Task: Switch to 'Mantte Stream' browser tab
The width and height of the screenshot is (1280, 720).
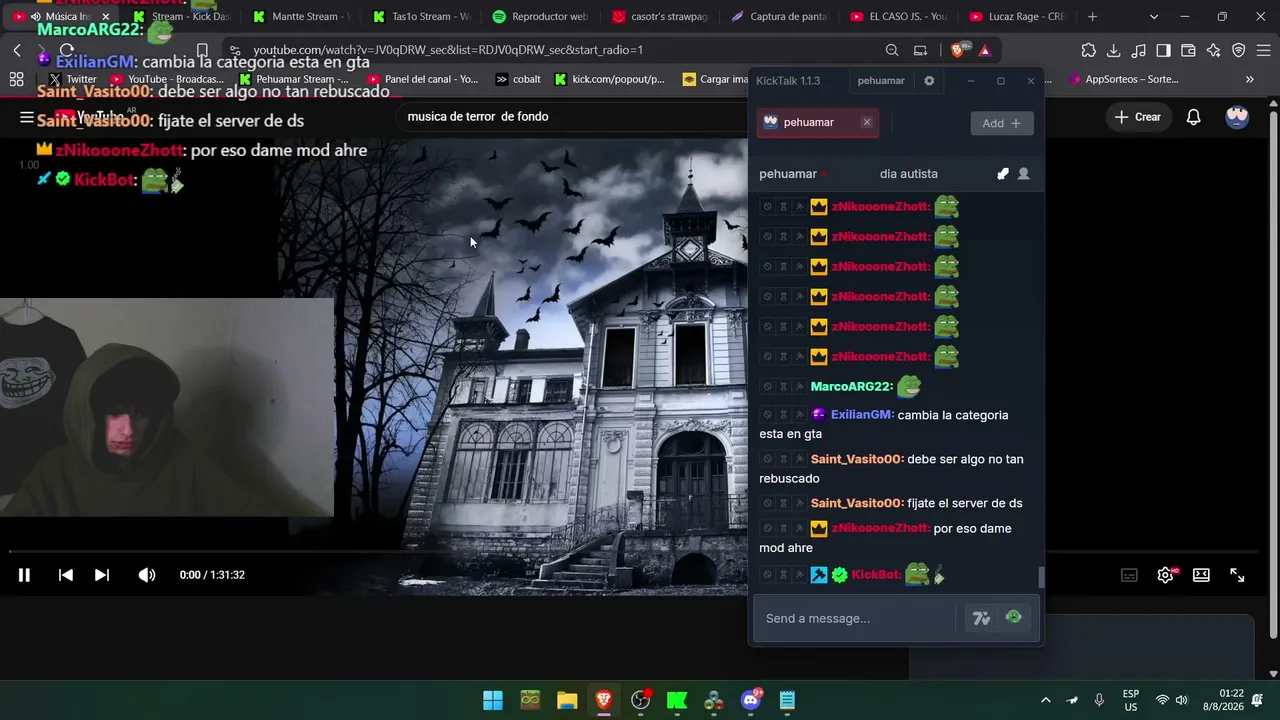Action: click(300, 17)
